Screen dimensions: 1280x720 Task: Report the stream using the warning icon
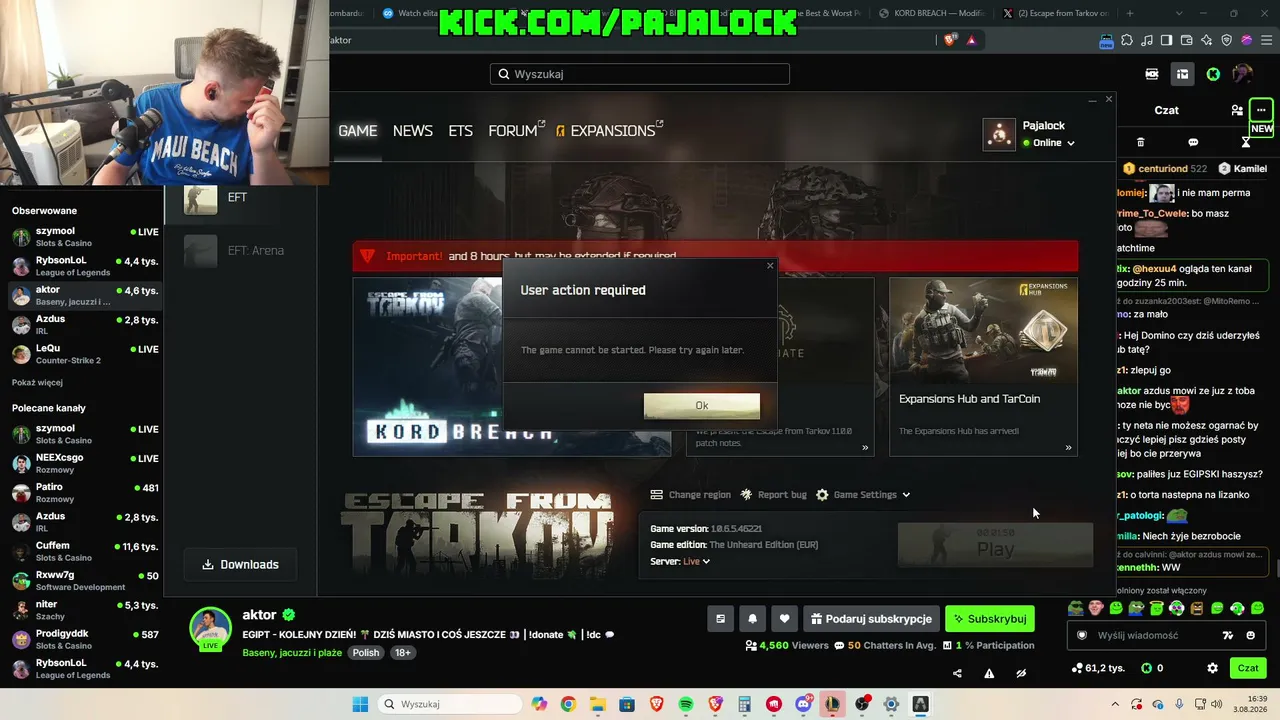coord(989,674)
